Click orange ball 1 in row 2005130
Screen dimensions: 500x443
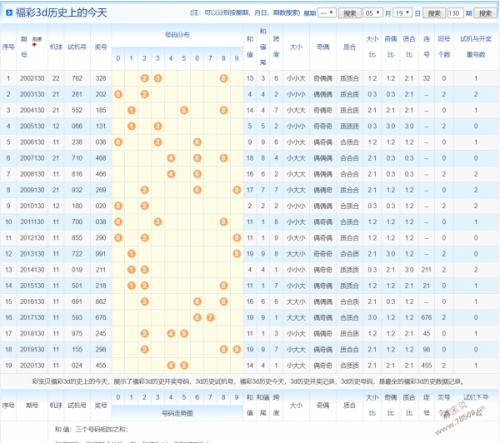tap(131, 126)
